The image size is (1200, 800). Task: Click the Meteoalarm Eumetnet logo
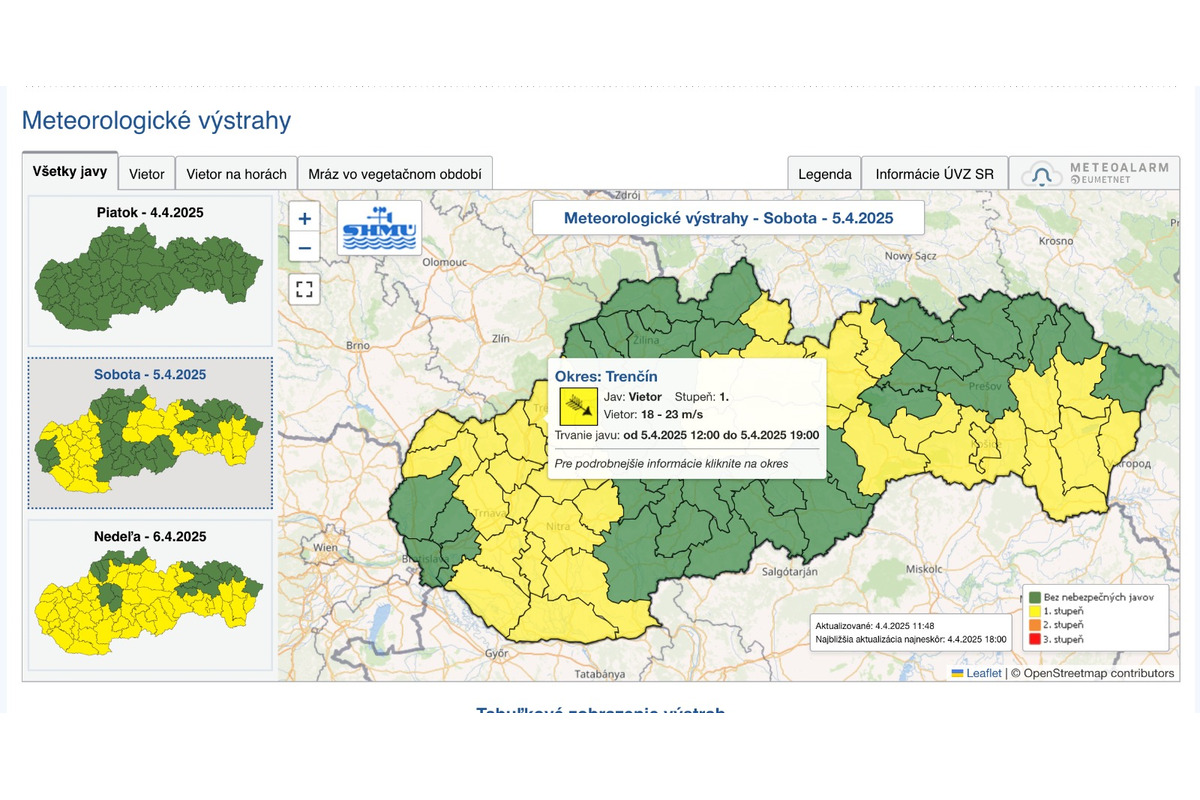pyautogui.click(x=1094, y=173)
